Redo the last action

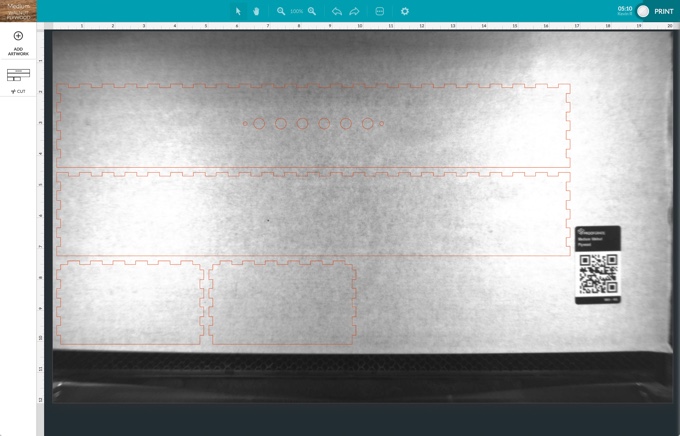(354, 11)
